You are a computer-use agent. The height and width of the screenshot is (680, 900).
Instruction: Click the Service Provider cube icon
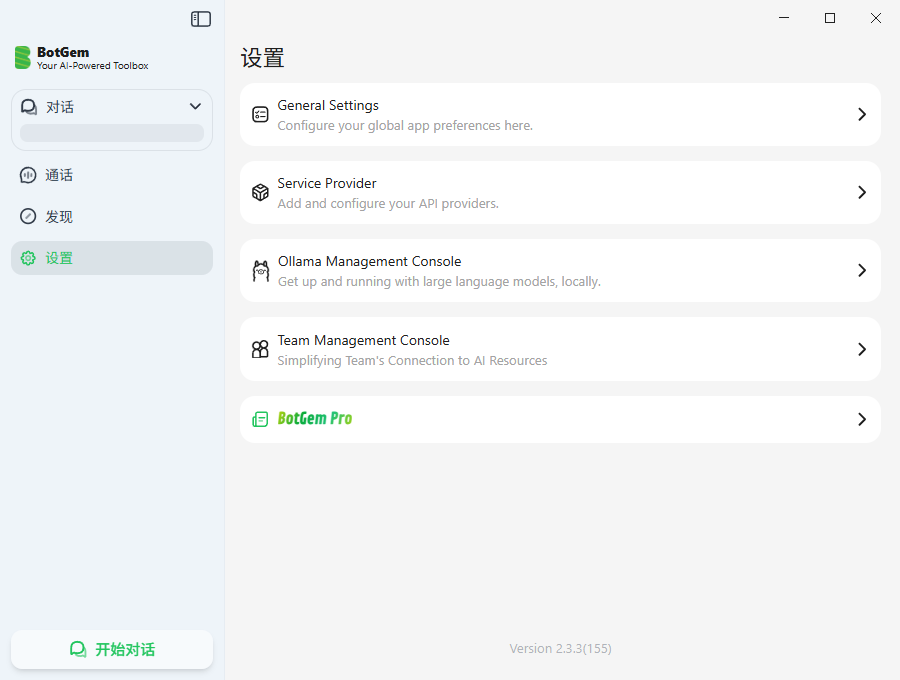pos(260,192)
